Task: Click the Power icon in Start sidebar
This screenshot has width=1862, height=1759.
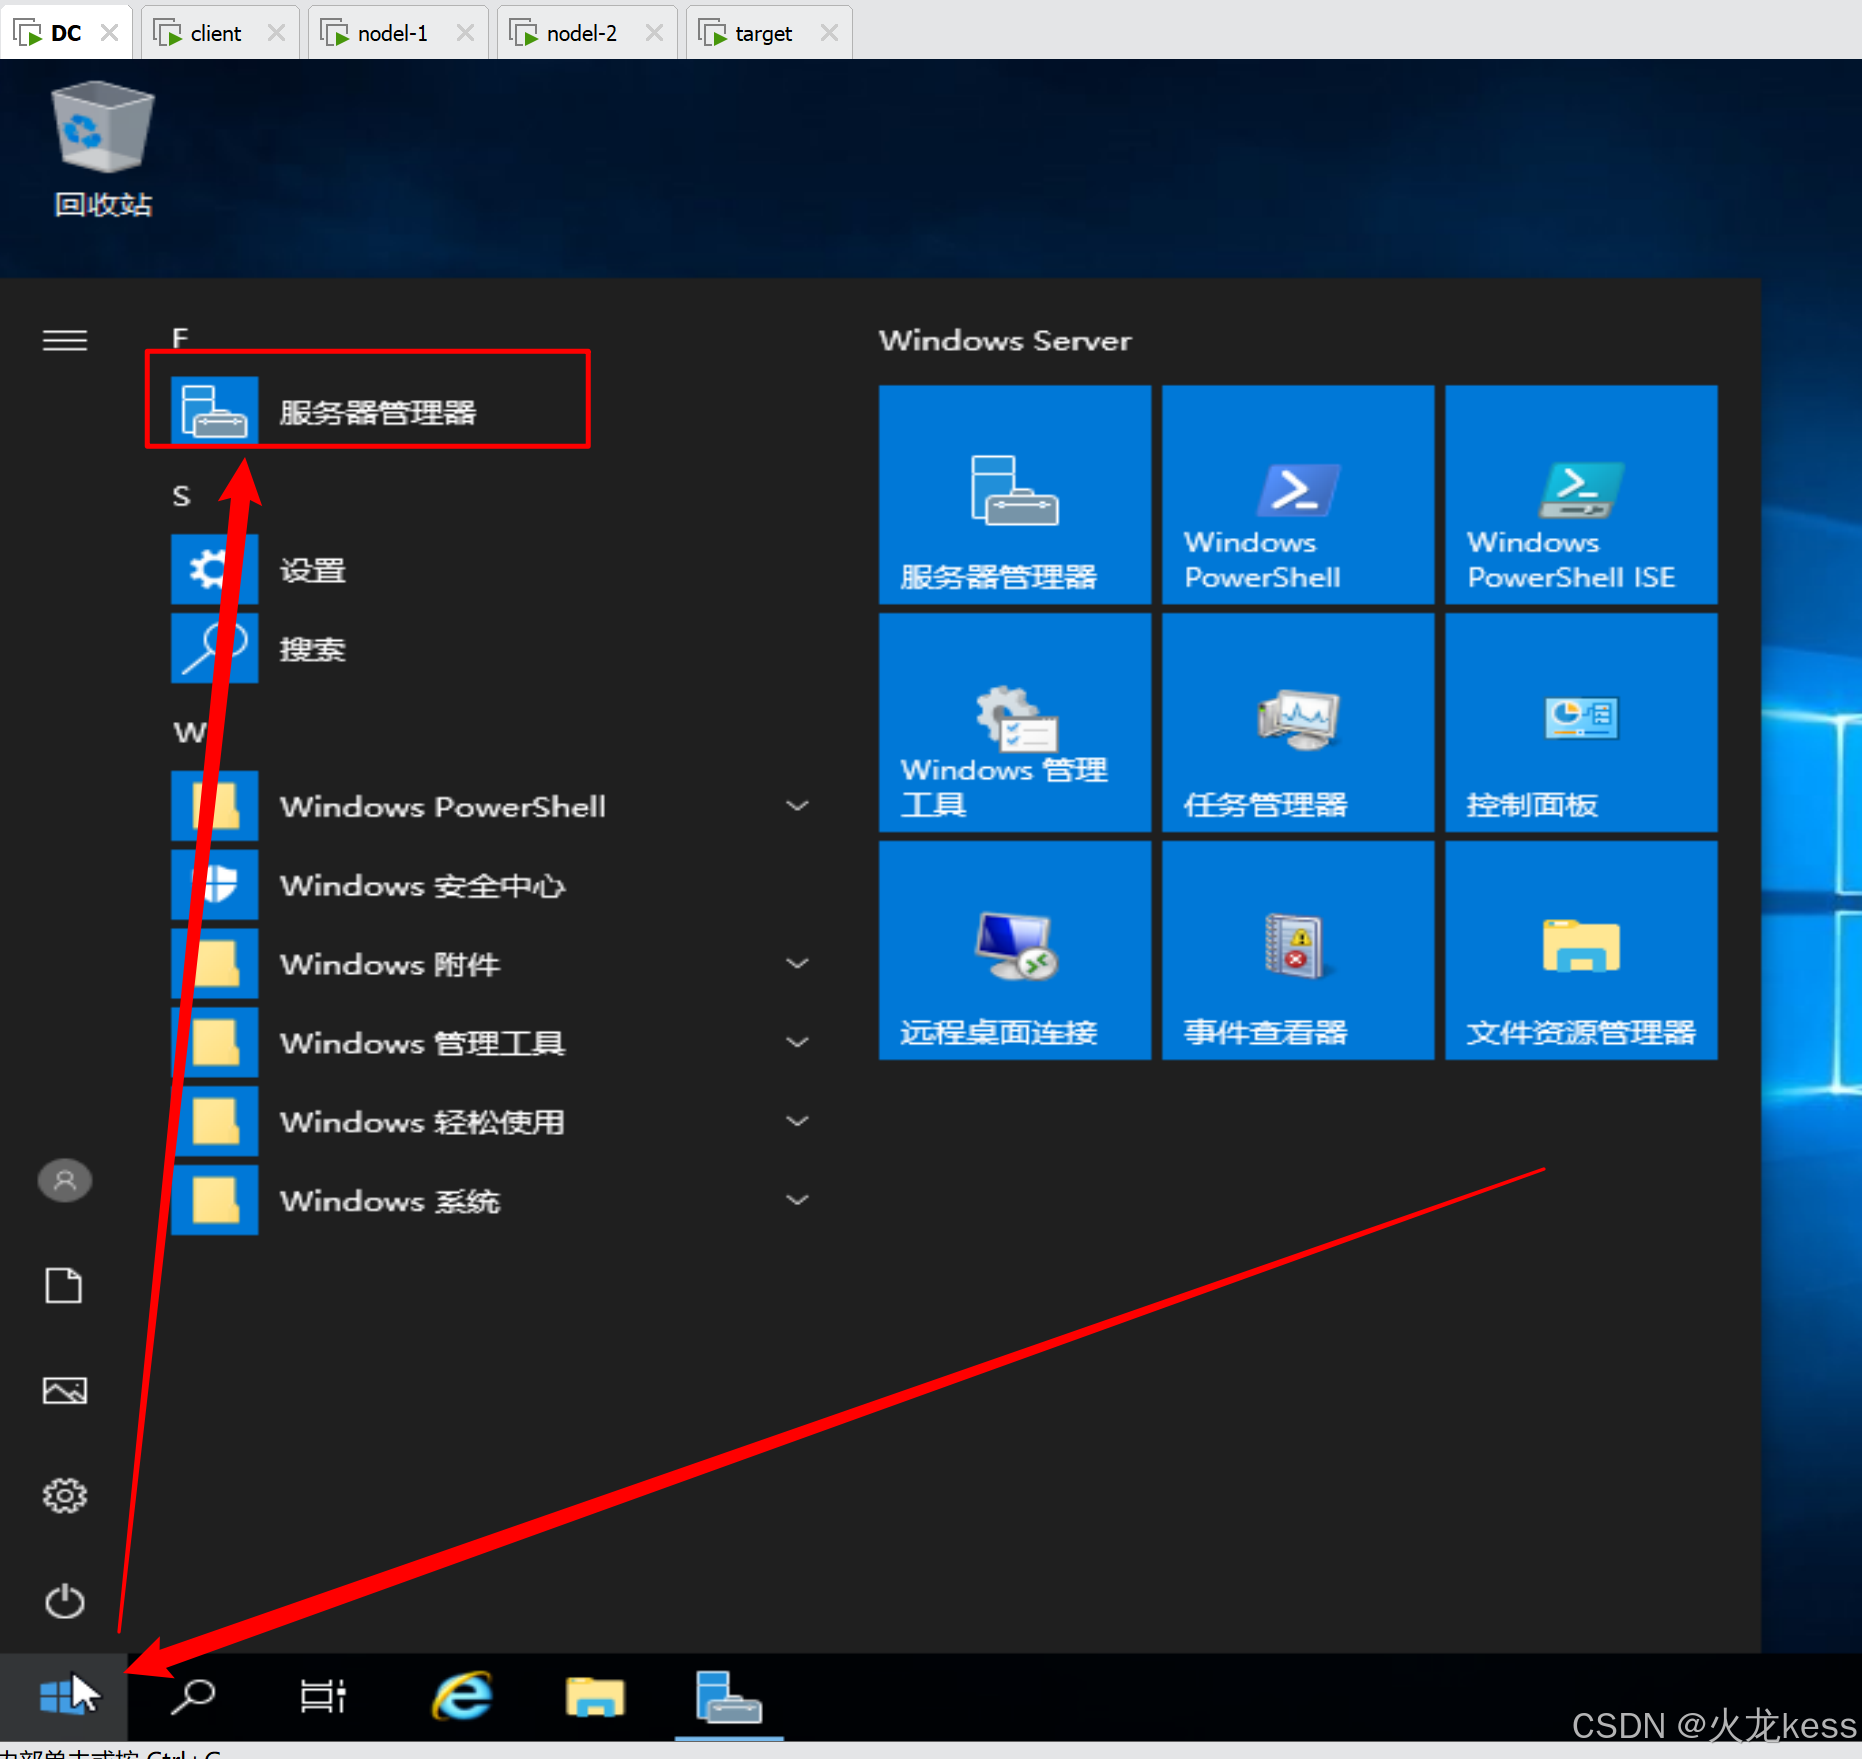Action: tap(65, 1601)
